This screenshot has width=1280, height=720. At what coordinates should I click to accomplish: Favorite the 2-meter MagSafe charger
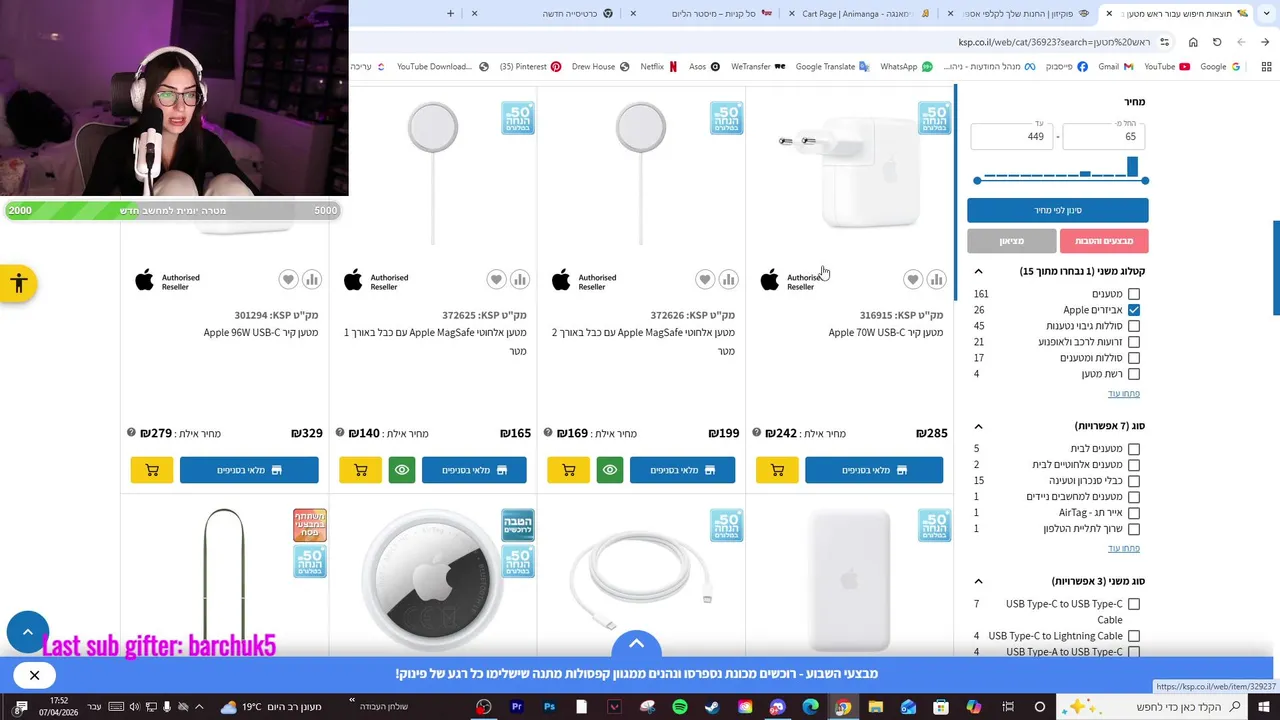(704, 280)
